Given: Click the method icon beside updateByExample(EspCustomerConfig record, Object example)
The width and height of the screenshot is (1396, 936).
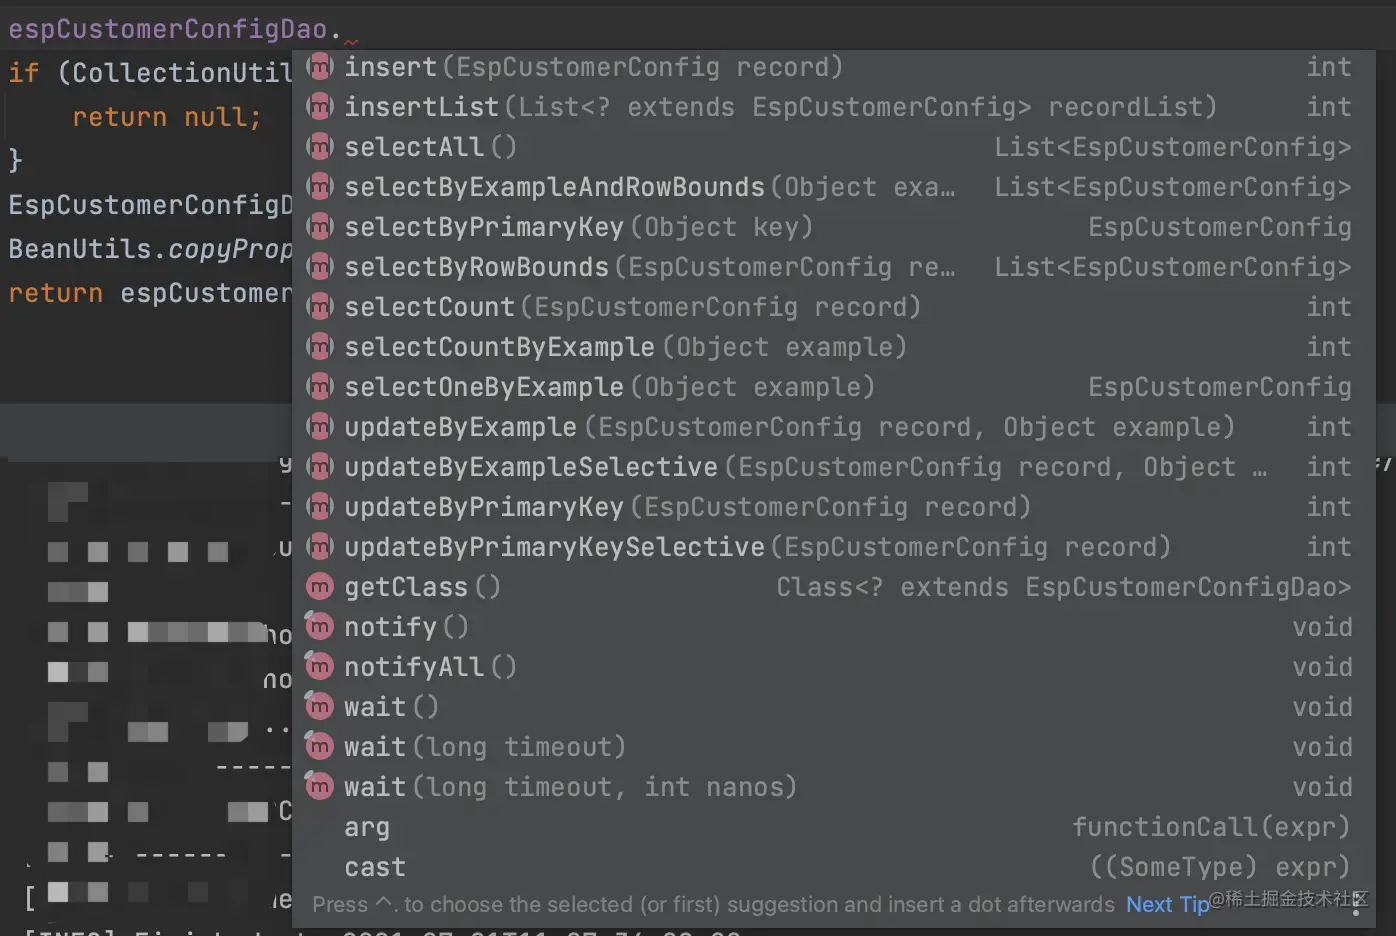Looking at the screenshot, I should tap(319, 427).
